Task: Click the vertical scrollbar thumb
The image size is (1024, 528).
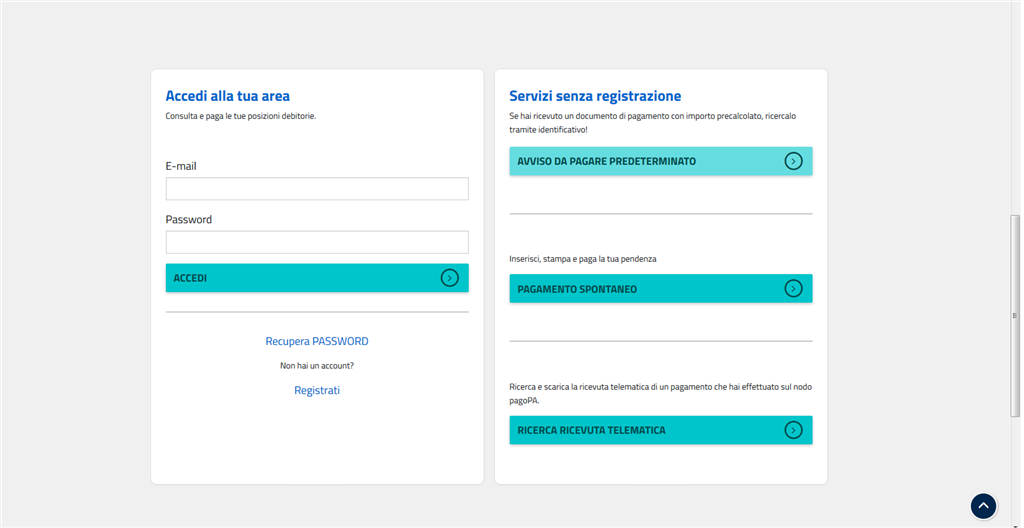Action: (1015, 315)
